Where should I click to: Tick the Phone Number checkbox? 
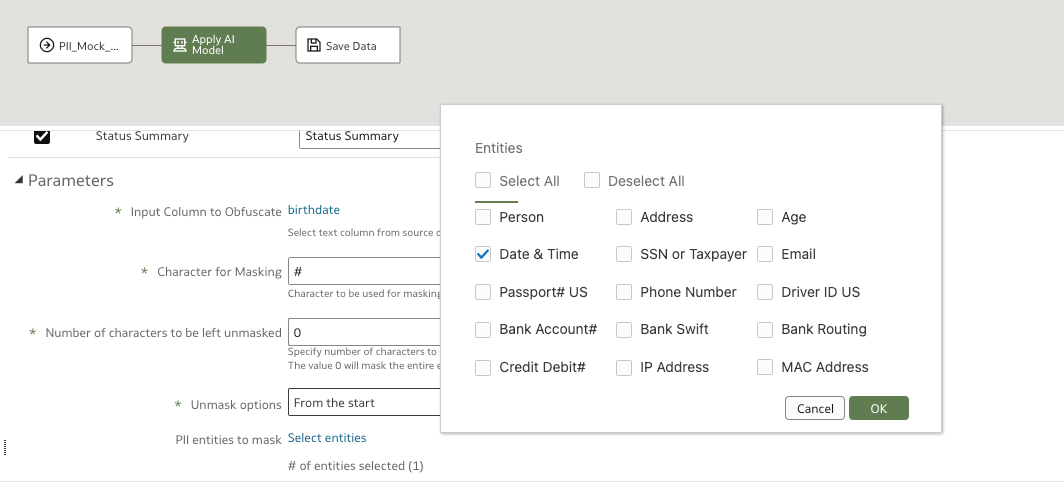(624, 292)
